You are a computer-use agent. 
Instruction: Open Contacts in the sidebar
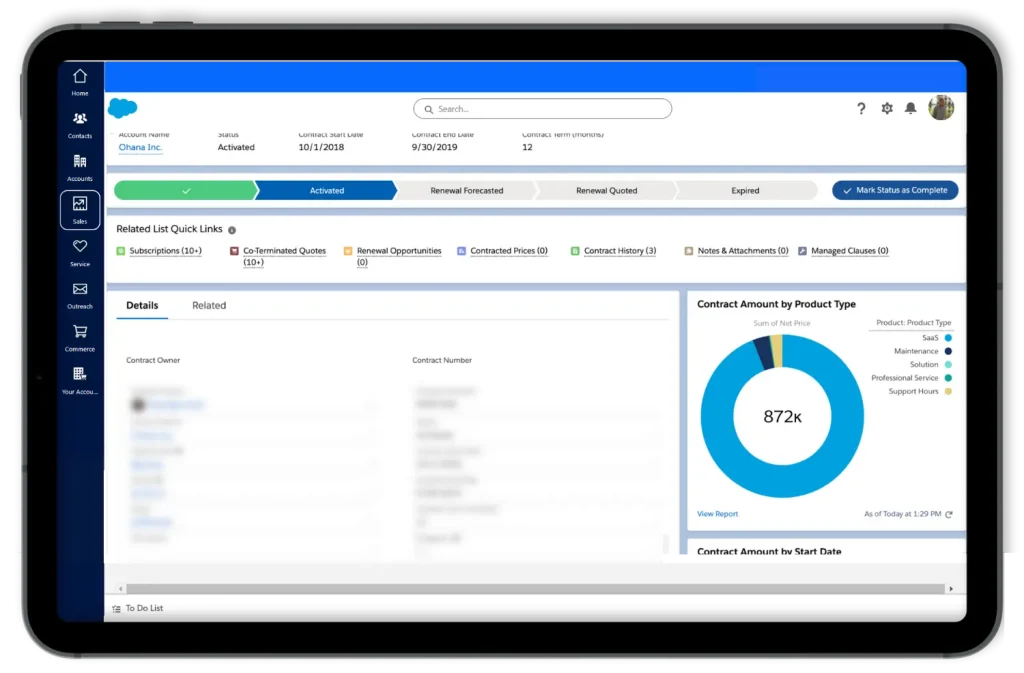(x=80, y=125)
